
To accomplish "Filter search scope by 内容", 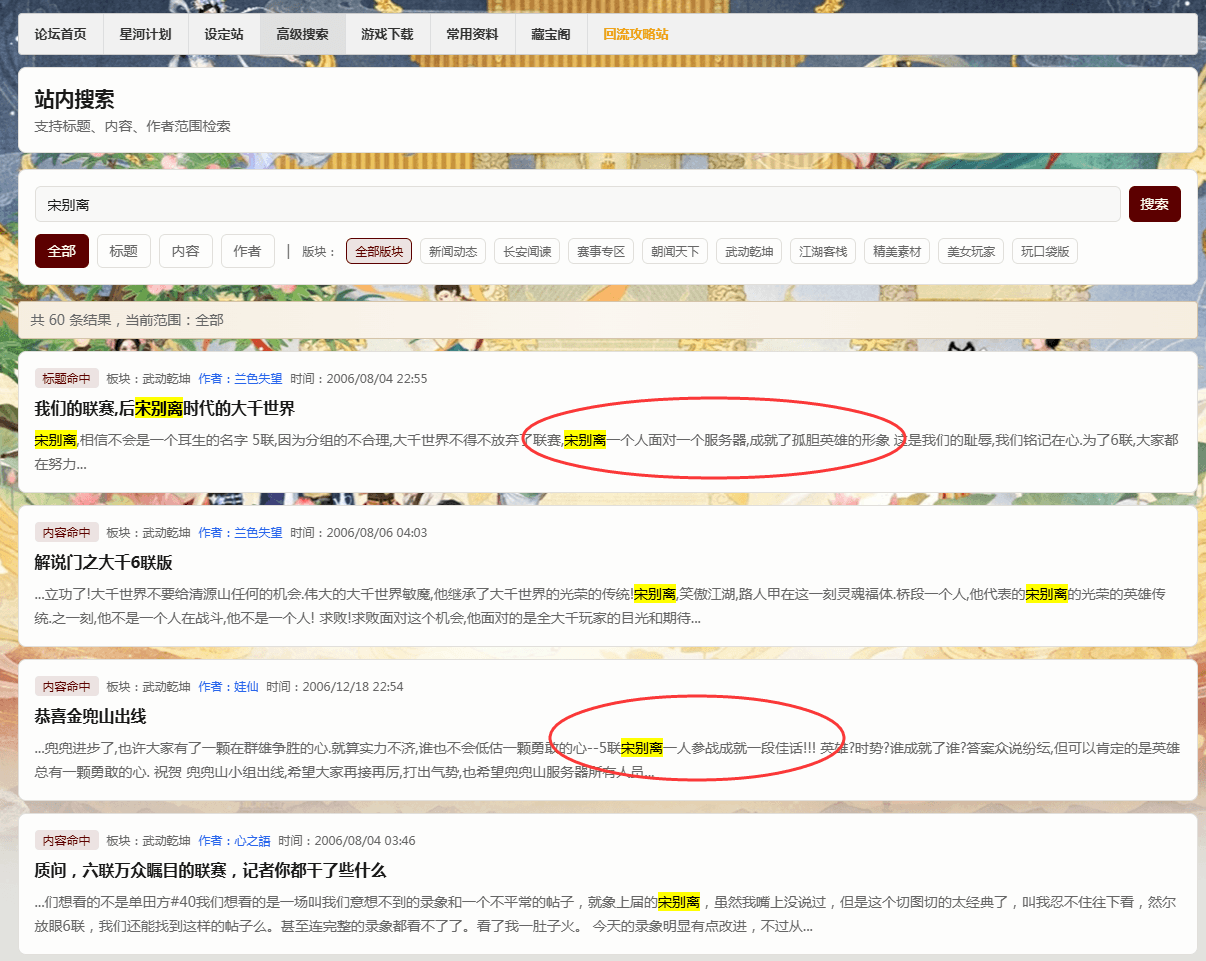I will point(186,251).
